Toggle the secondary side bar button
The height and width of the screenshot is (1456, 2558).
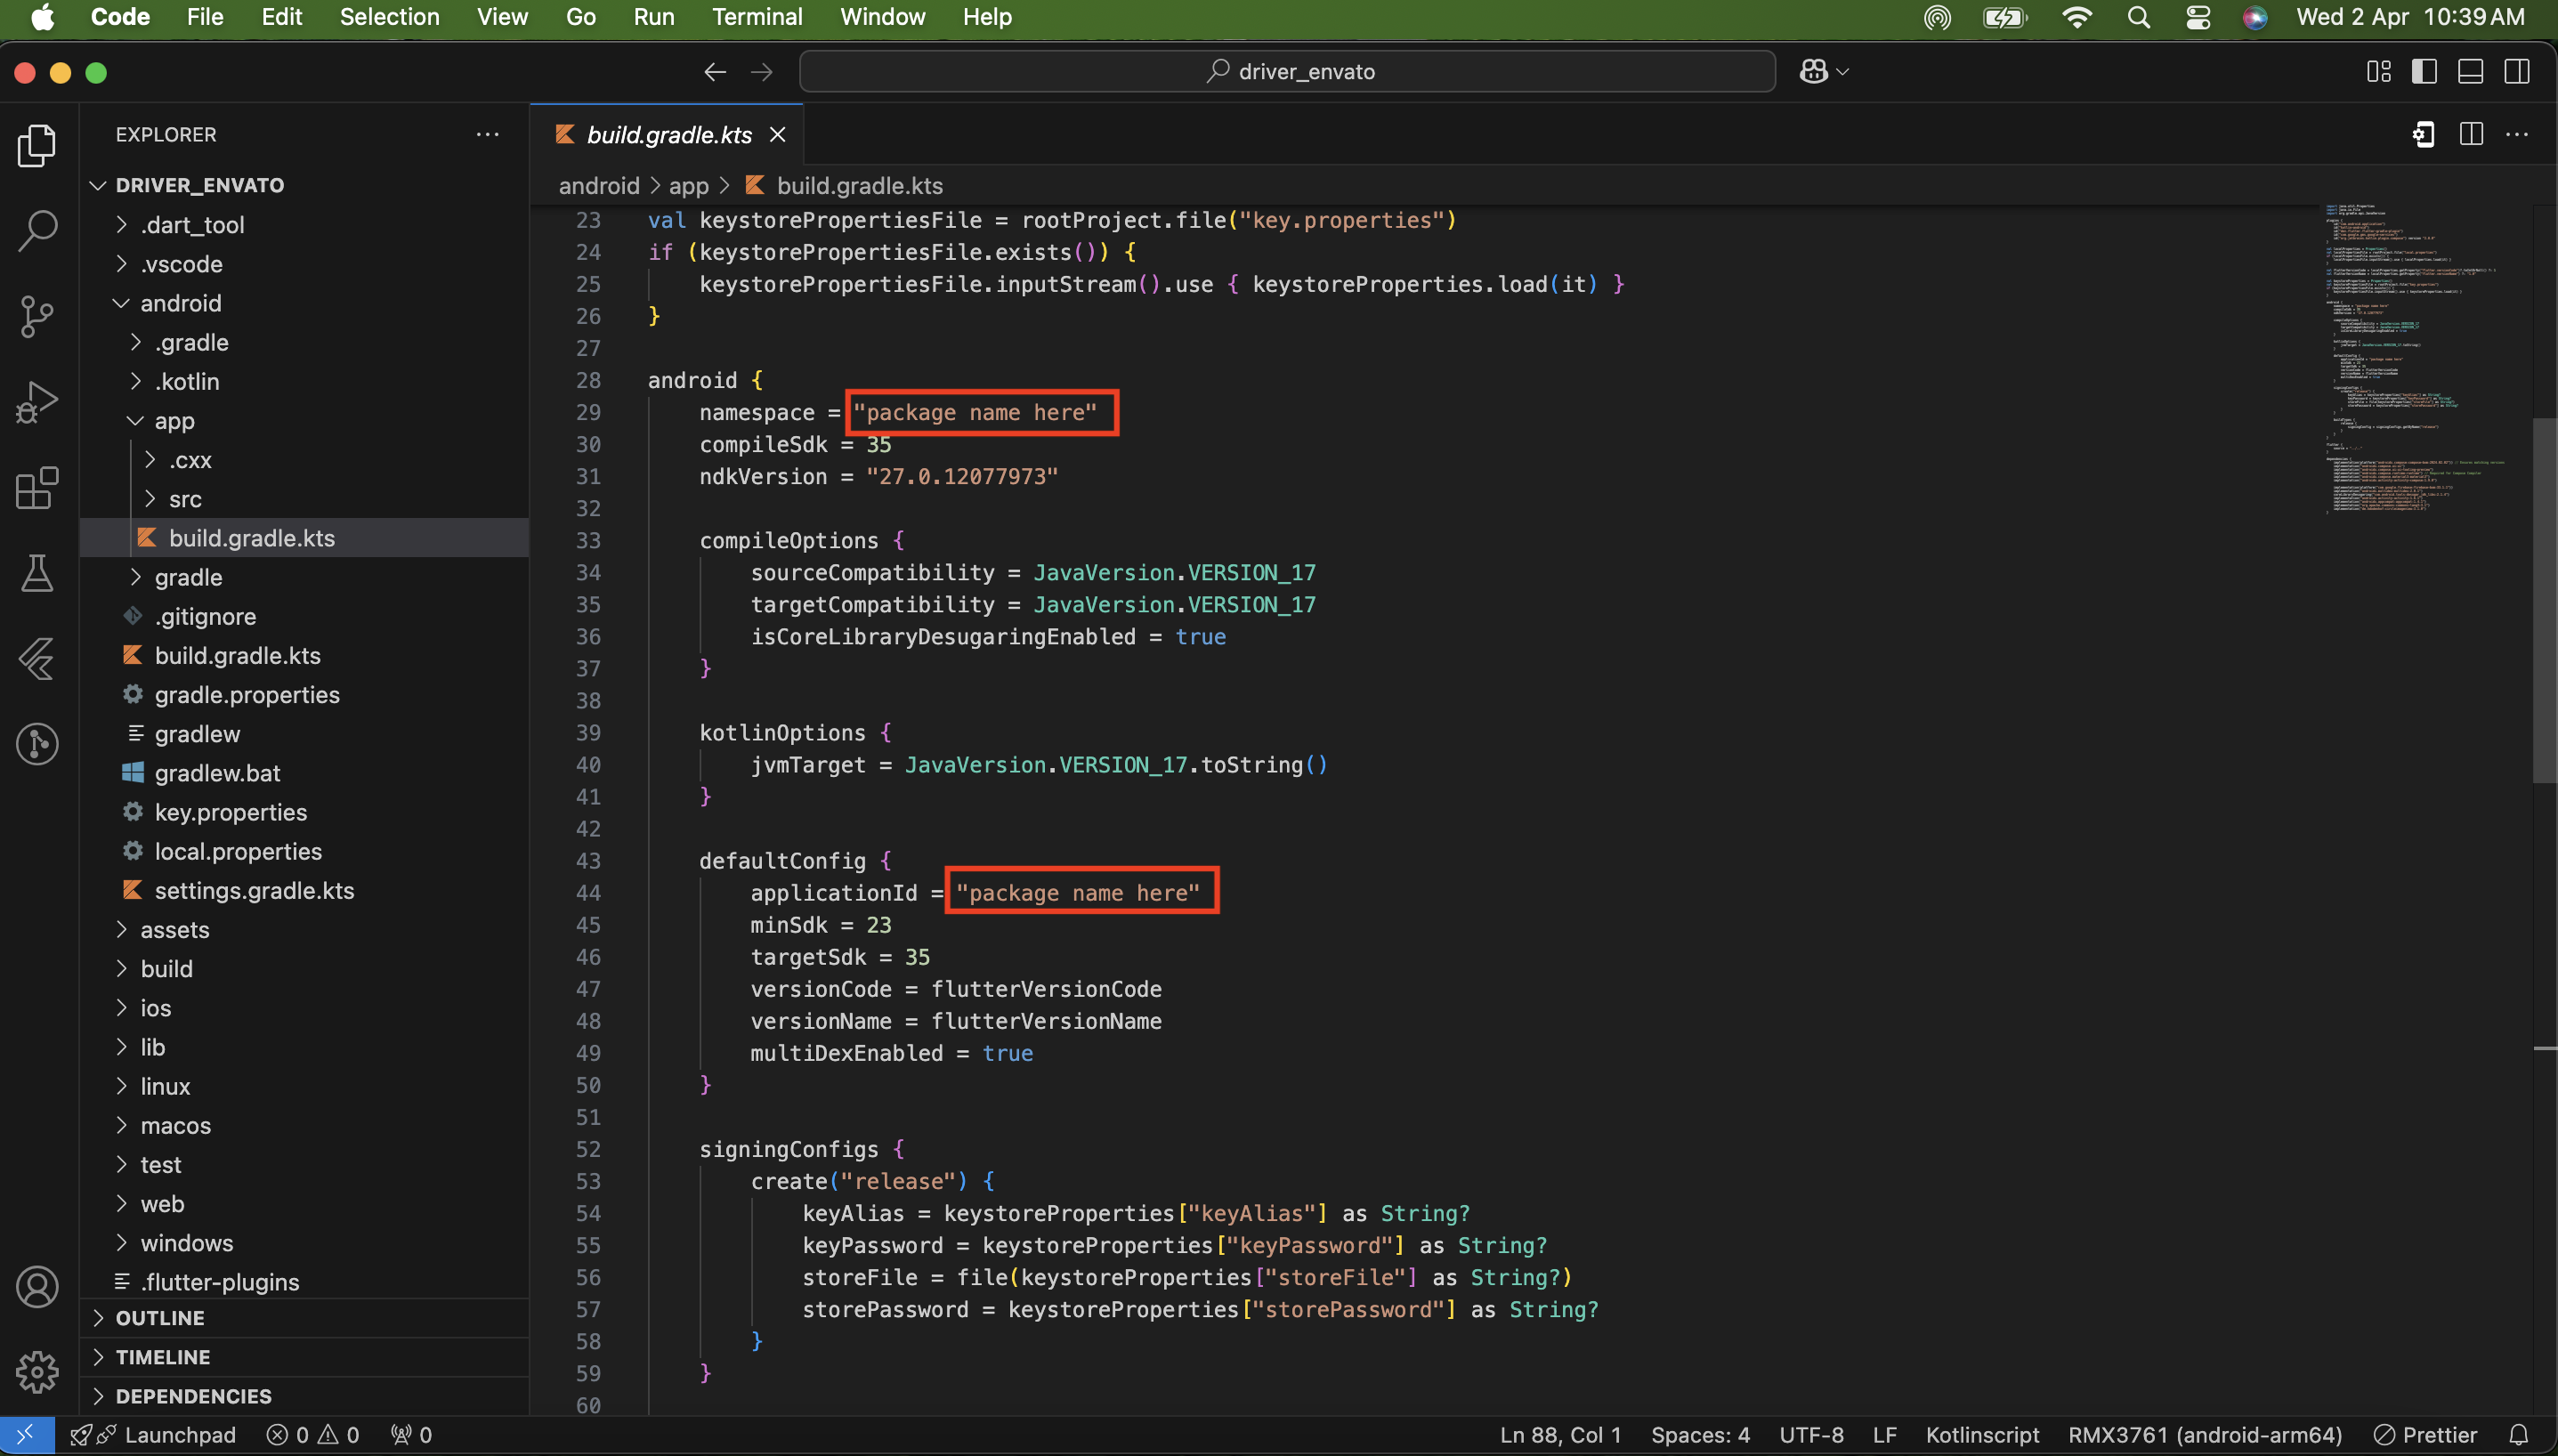tap(2517, 72)
